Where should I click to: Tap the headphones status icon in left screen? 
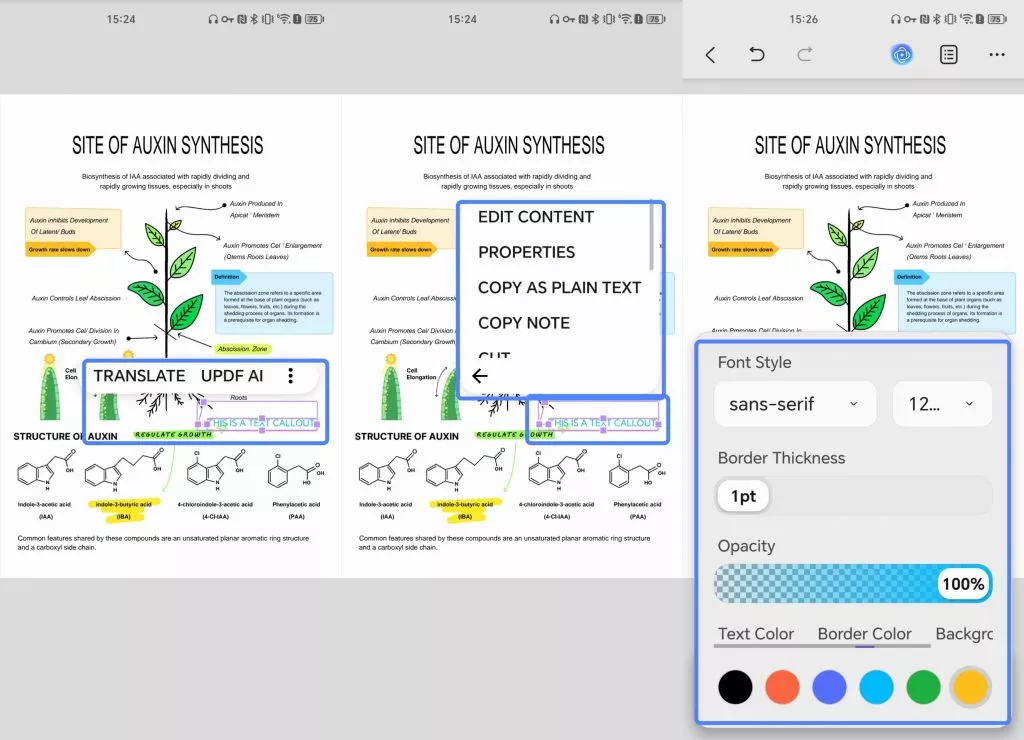[x=213, y=19]
